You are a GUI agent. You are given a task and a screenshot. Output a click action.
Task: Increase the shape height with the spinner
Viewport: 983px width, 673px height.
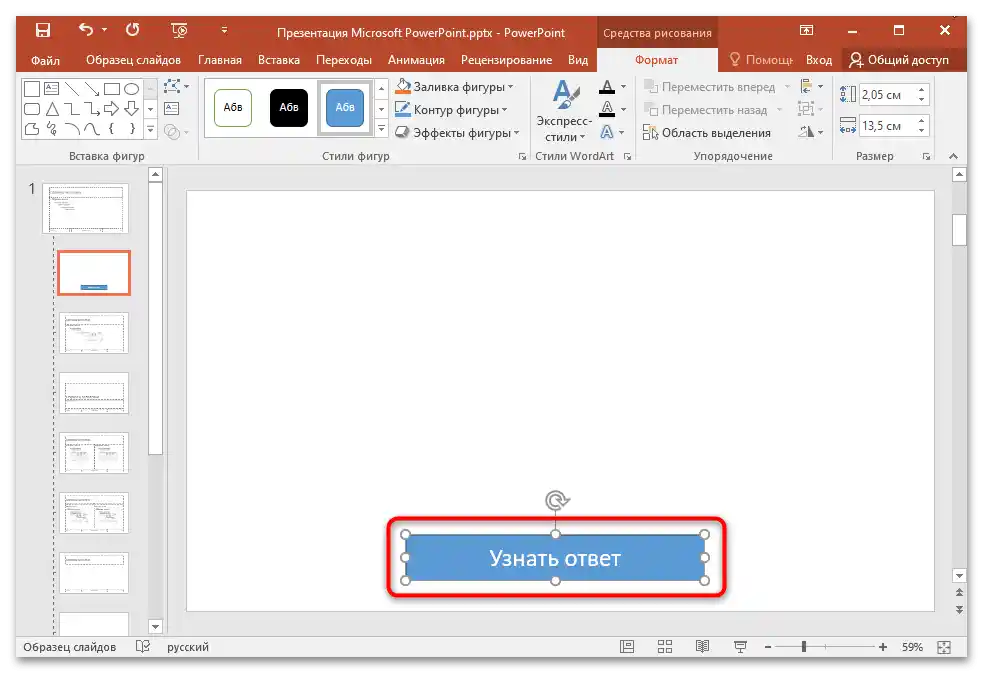(922, 90)
